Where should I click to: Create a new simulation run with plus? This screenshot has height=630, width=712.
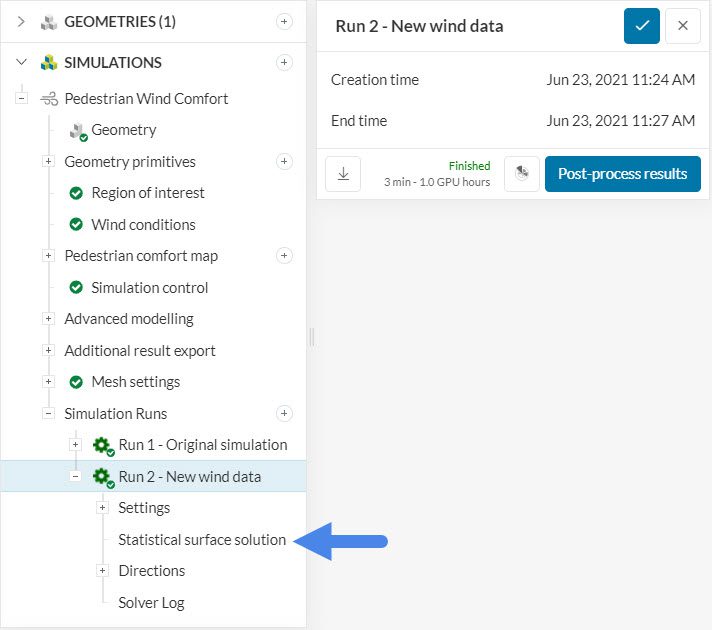284,413
